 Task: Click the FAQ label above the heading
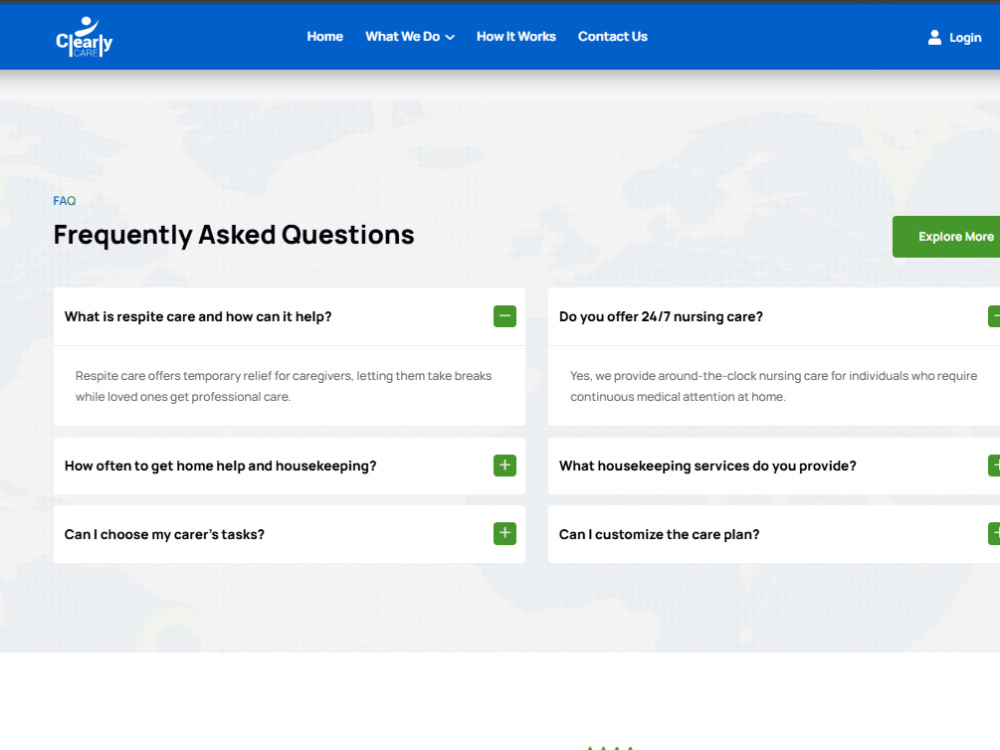pos(64,201)
